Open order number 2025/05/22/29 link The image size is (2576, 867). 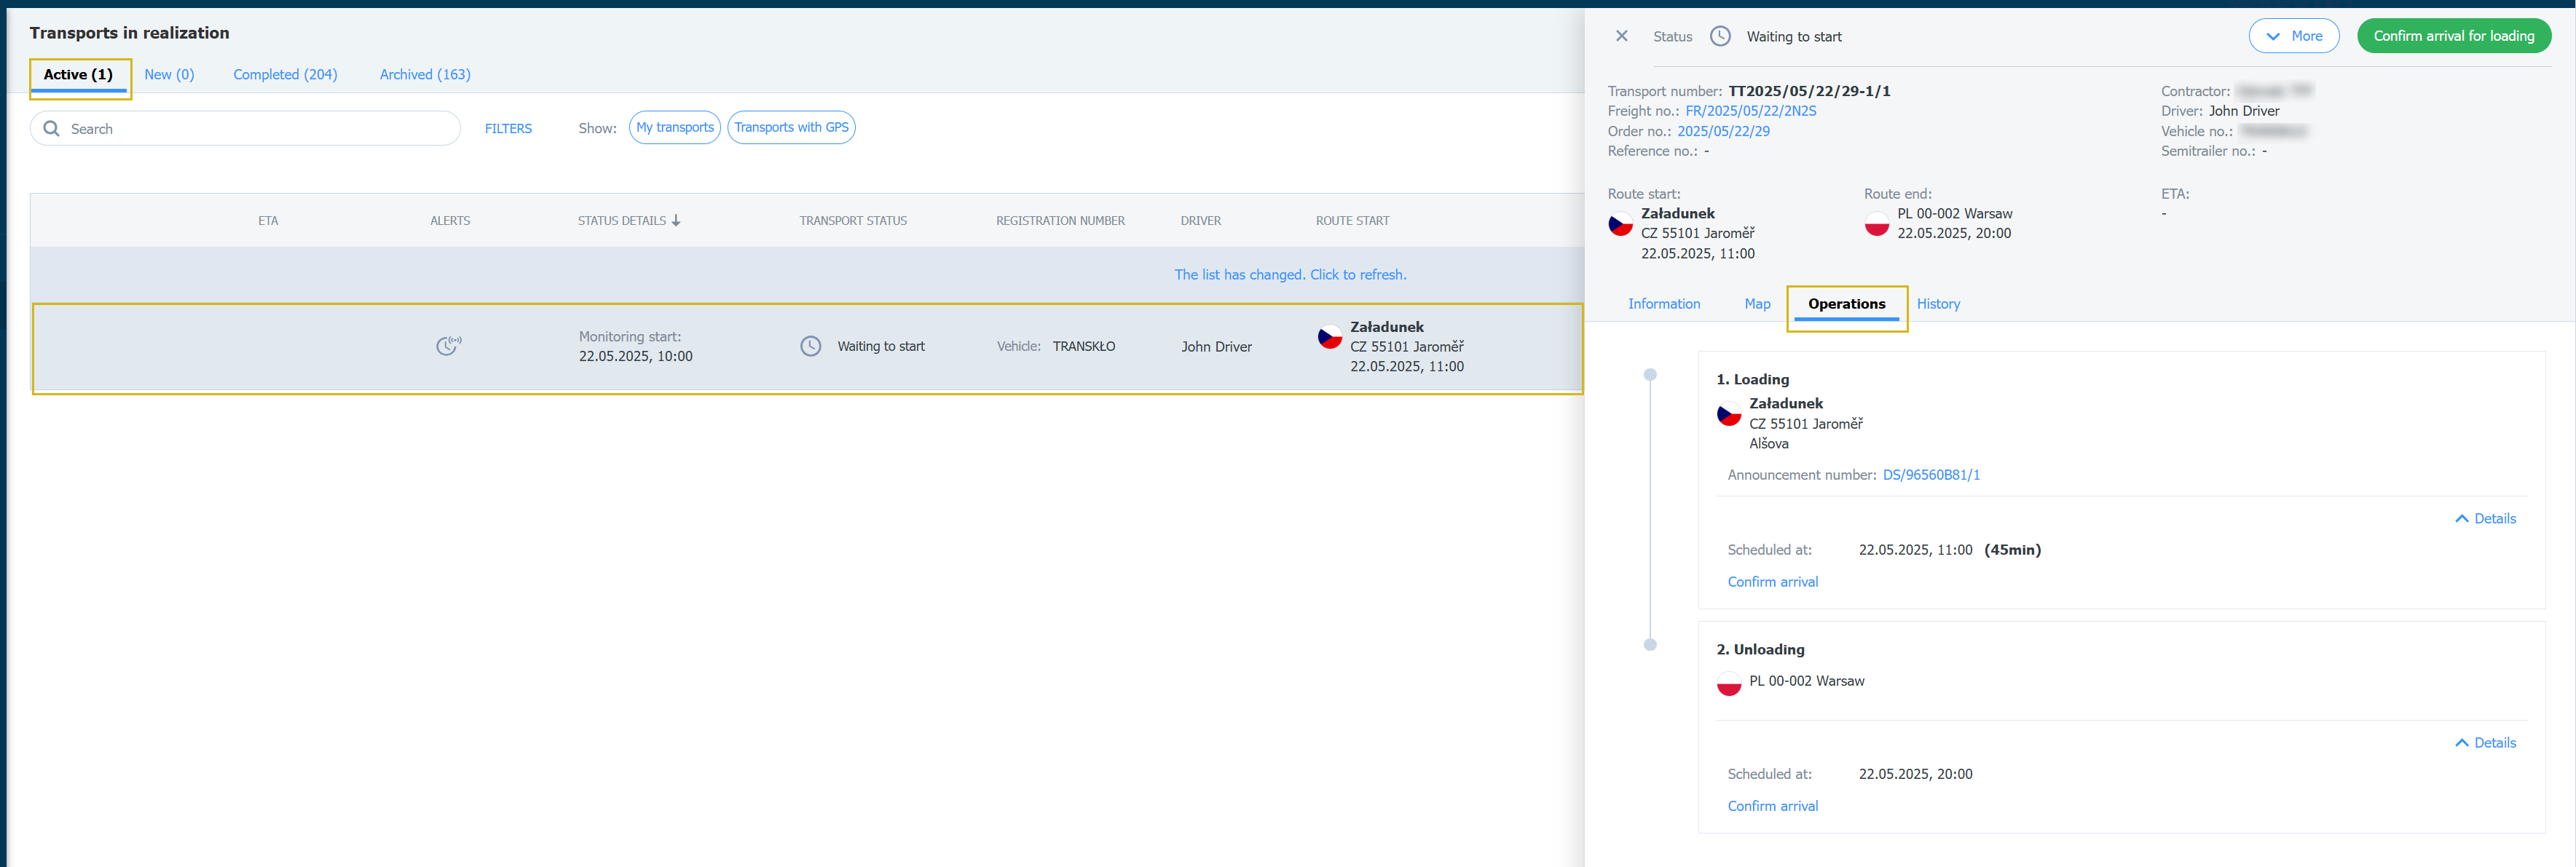pyautogui.click(x=1723, y=131)
